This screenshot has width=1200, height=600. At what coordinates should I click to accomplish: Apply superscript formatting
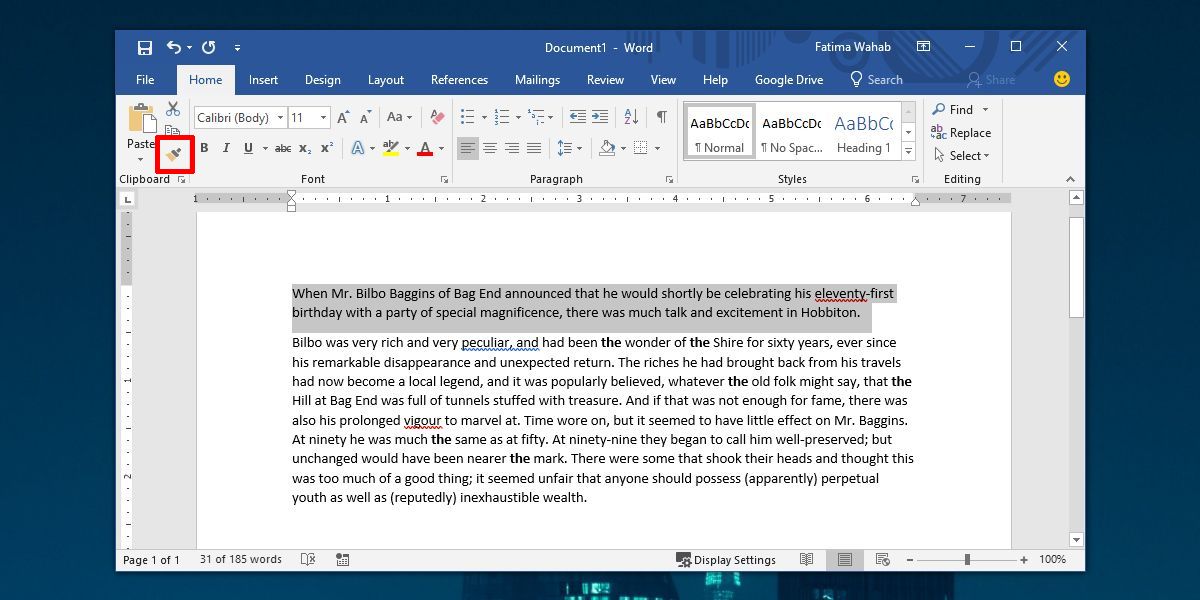(327, 148)
